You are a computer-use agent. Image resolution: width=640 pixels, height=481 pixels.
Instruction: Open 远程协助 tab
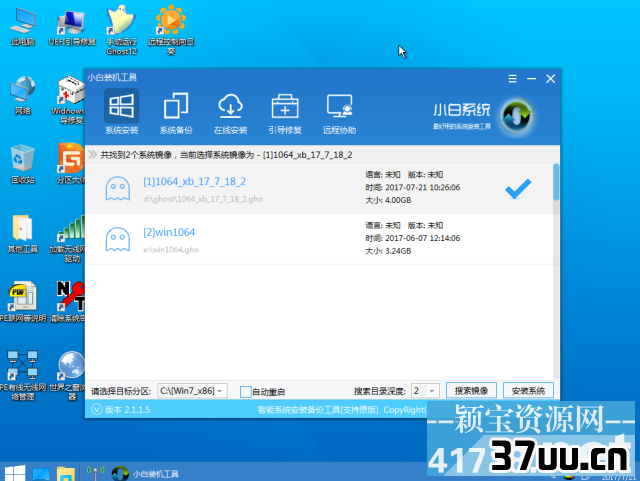click(x=339, y=112)
